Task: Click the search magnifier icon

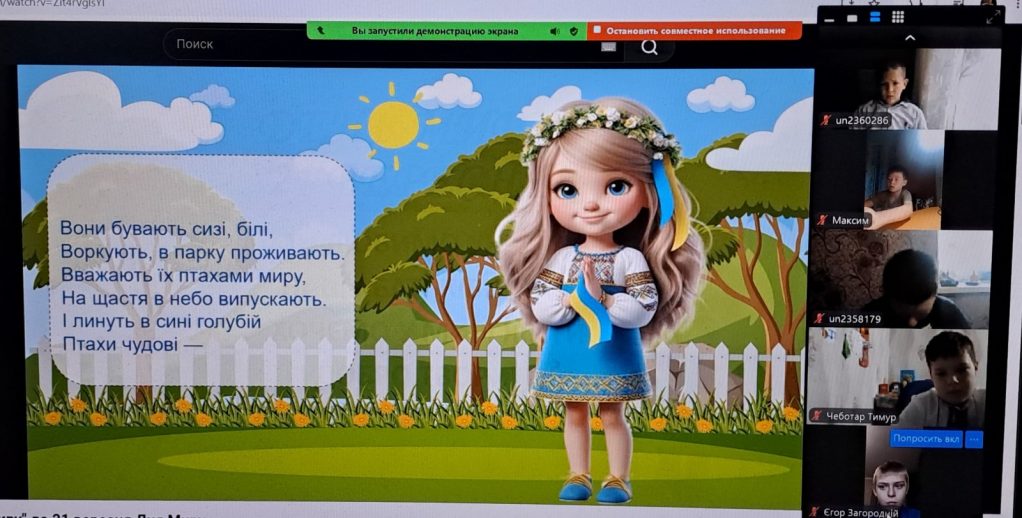Action: click(649, 47)
